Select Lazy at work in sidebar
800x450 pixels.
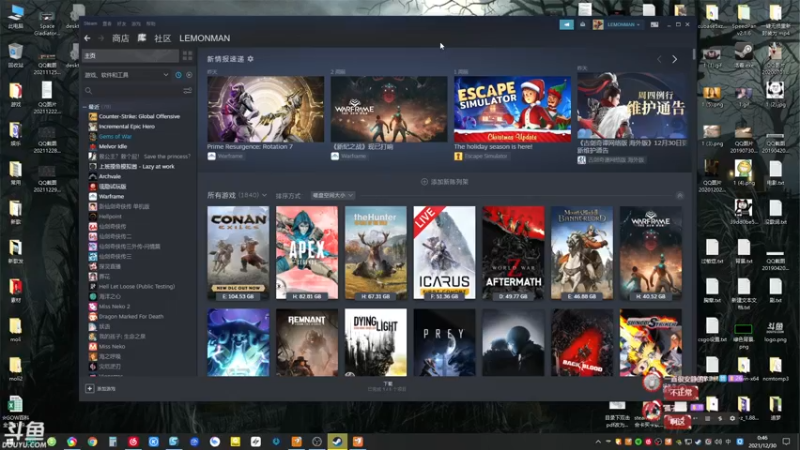pyautogui.click(x=135, y=166)
